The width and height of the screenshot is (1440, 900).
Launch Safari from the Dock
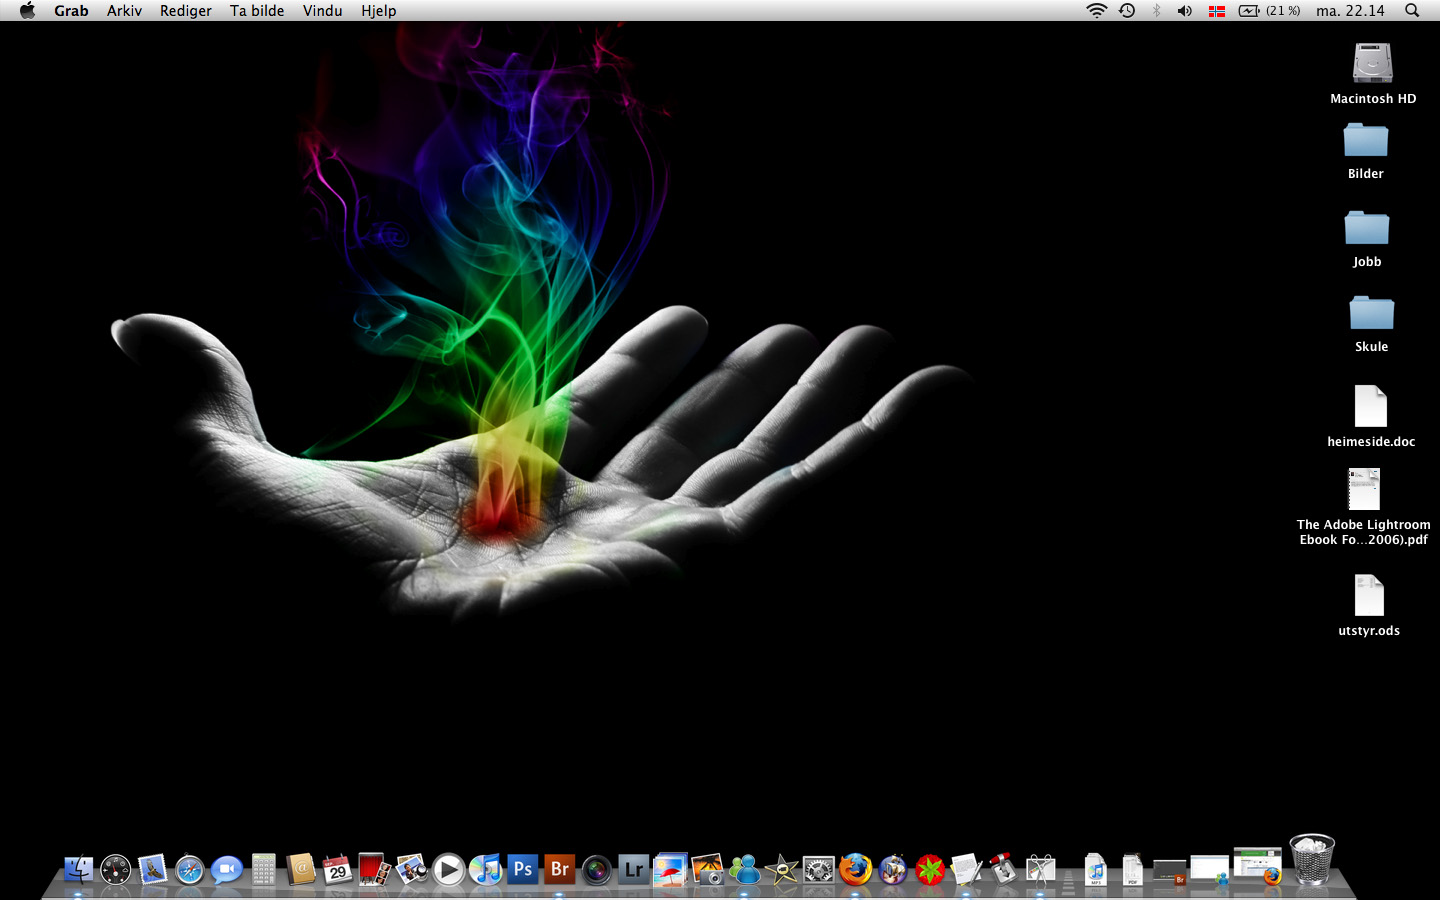pos(189,869)
